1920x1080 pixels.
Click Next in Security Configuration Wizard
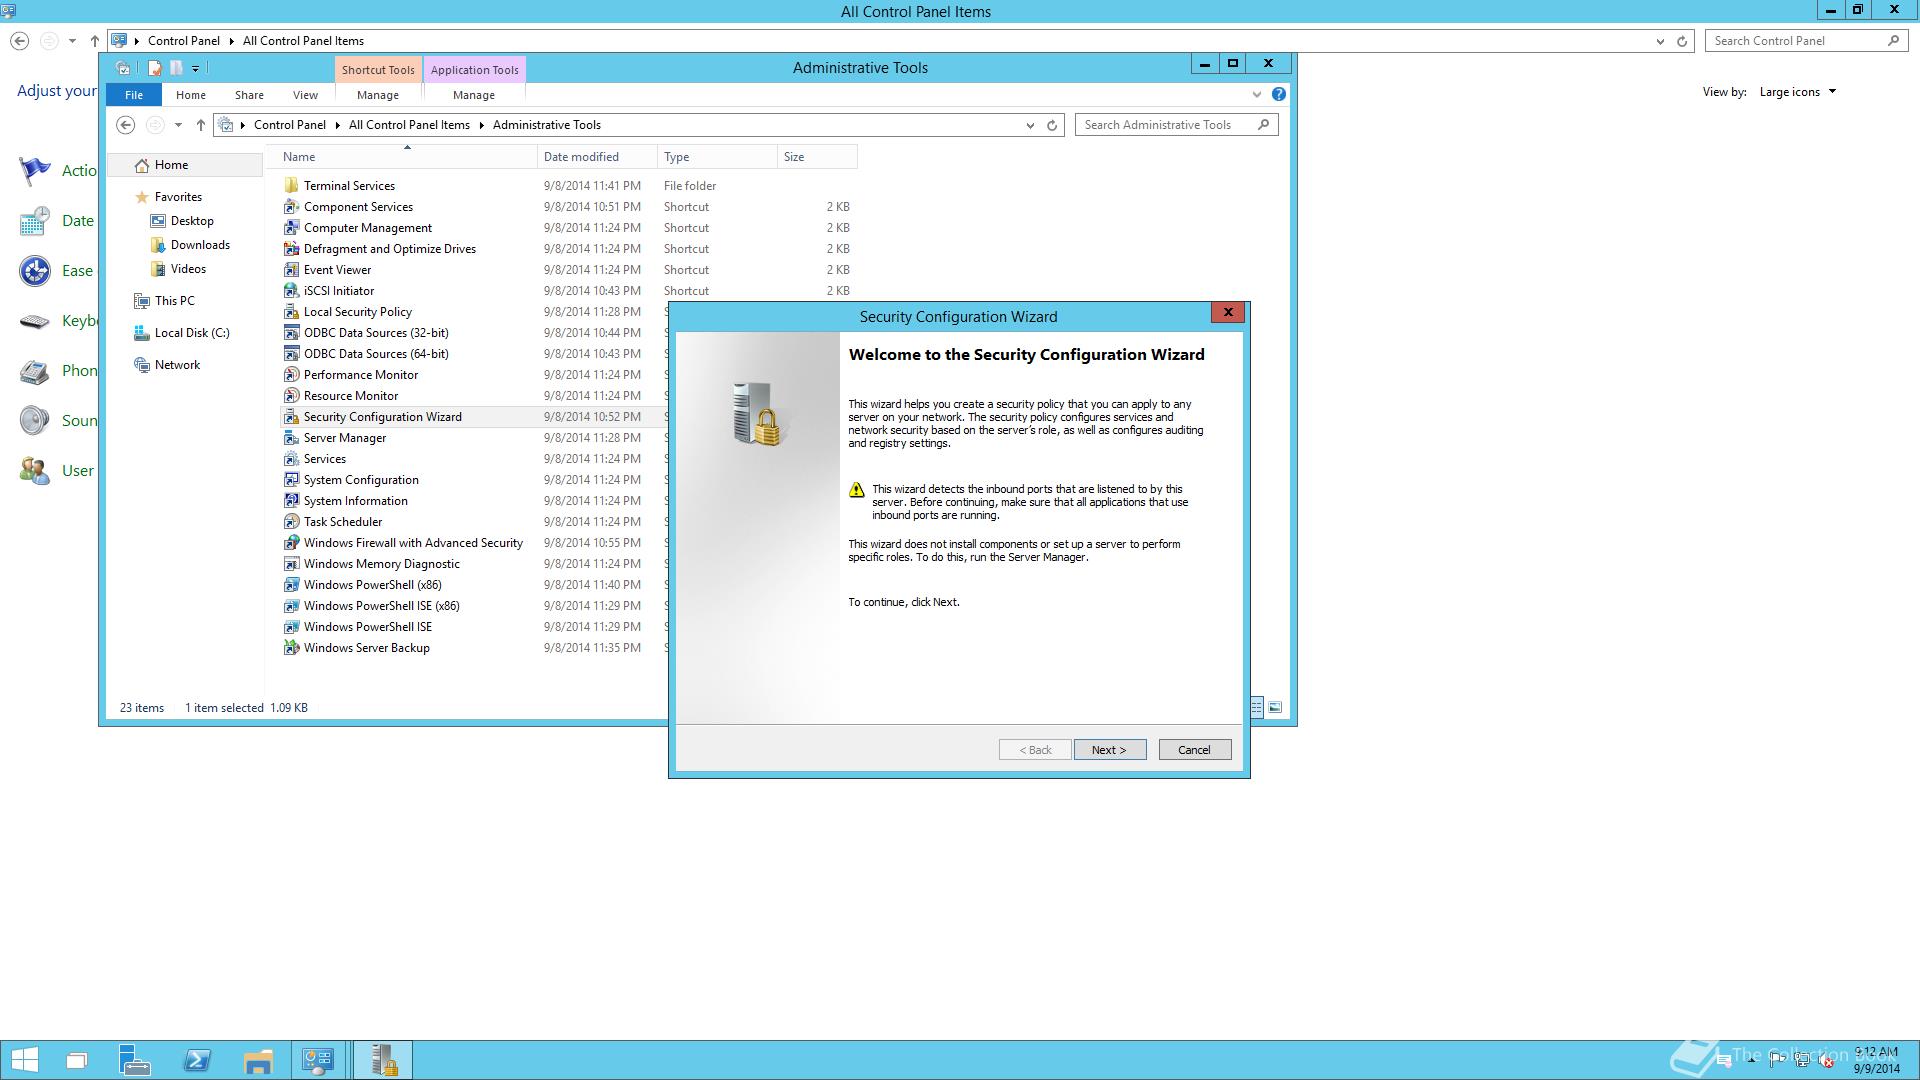1109,750
